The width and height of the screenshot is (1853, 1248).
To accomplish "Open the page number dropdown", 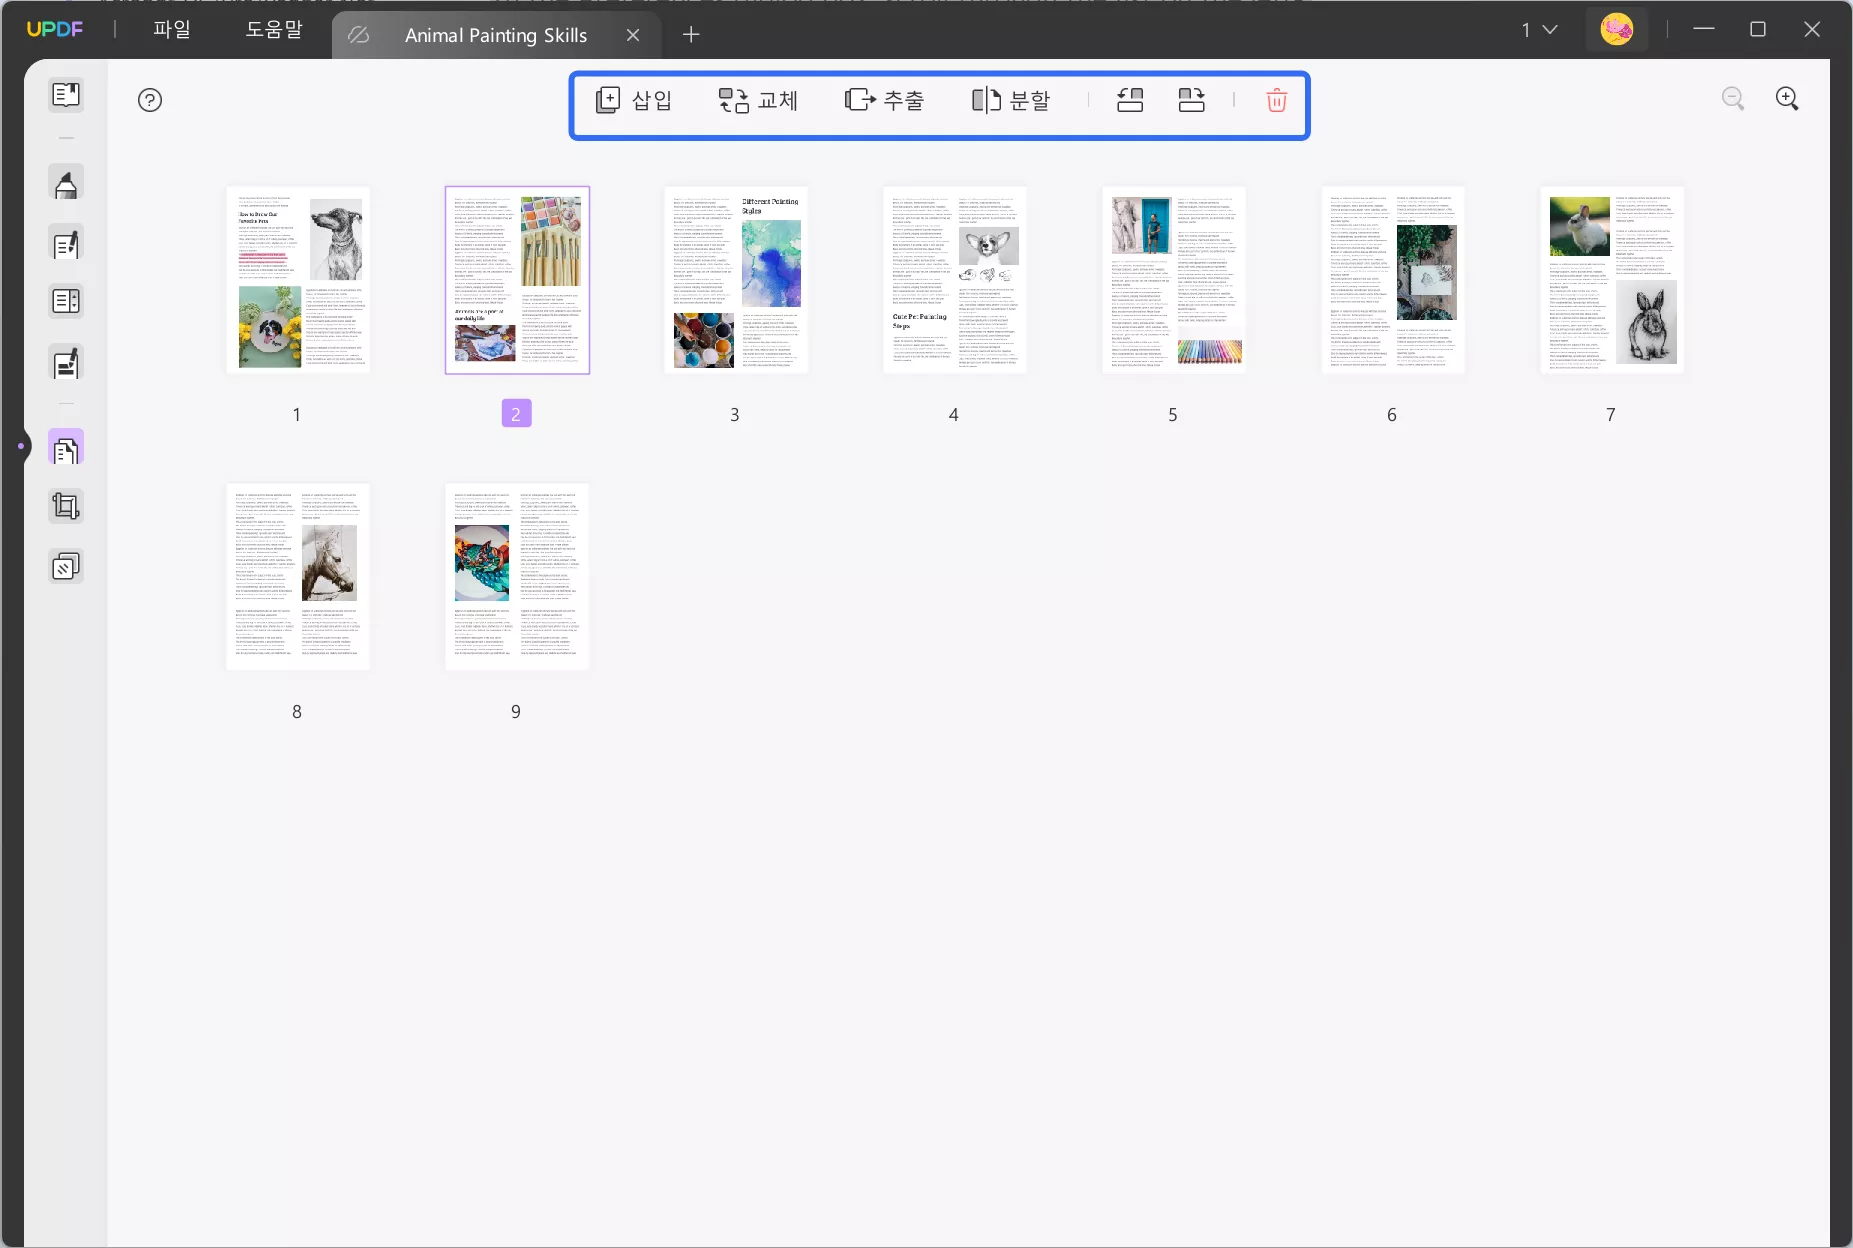I will (x=1538, y=29).
